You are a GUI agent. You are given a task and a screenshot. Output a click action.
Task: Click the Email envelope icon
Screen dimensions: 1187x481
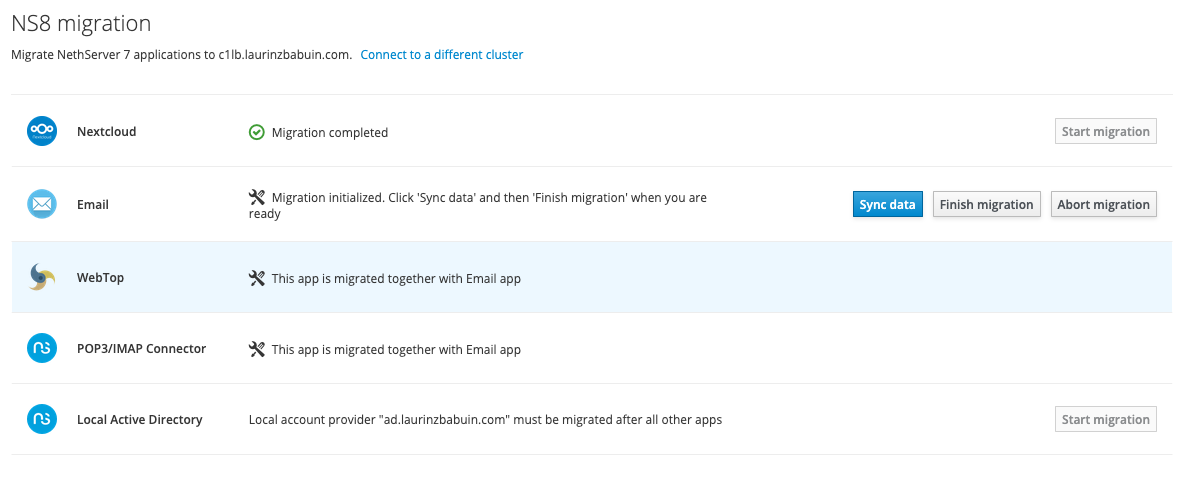42,204
